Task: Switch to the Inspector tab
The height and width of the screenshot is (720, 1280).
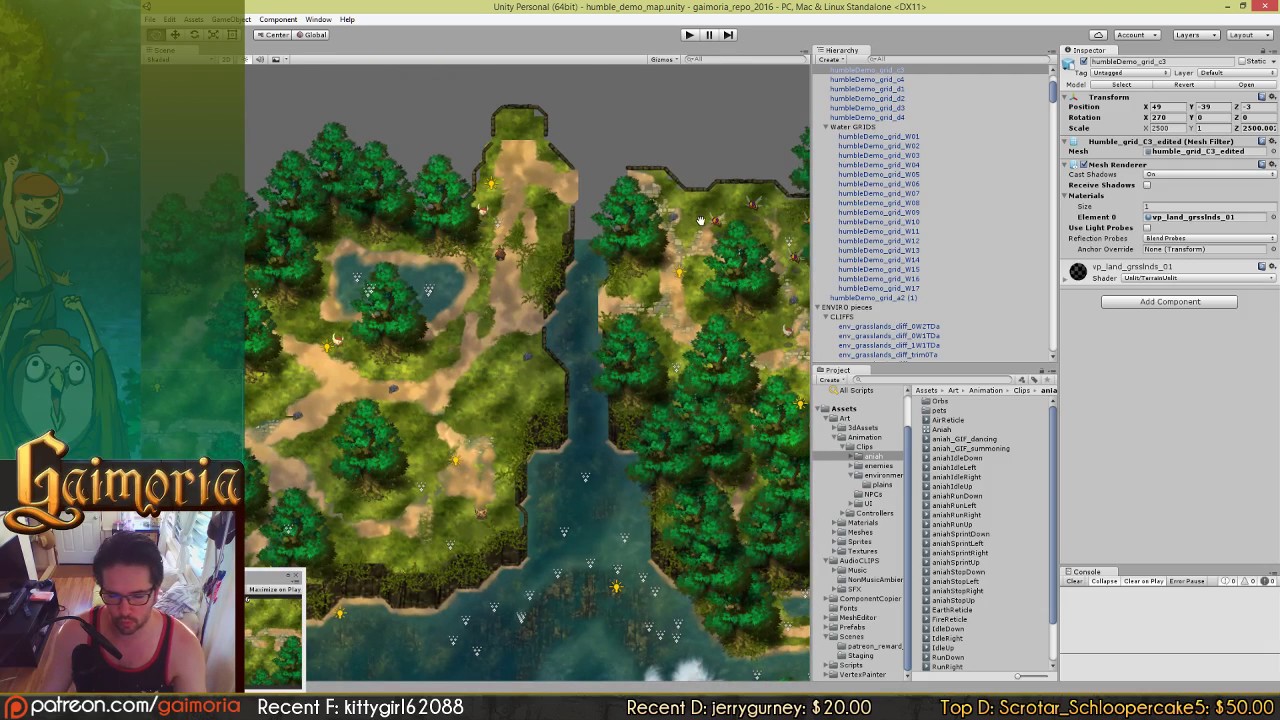Action: point(1087,50)
